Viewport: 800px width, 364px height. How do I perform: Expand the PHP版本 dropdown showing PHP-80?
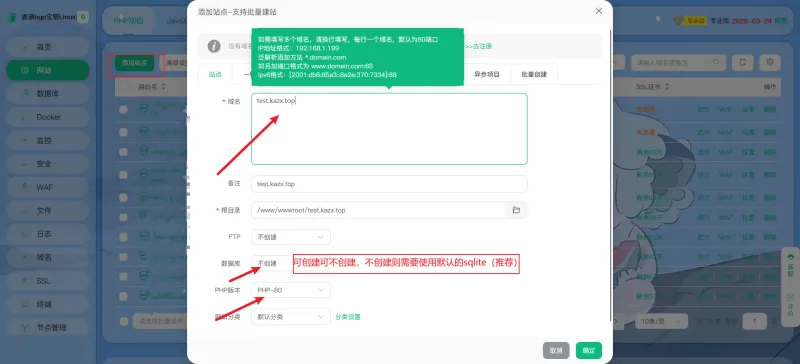click(x=291, y=290)
